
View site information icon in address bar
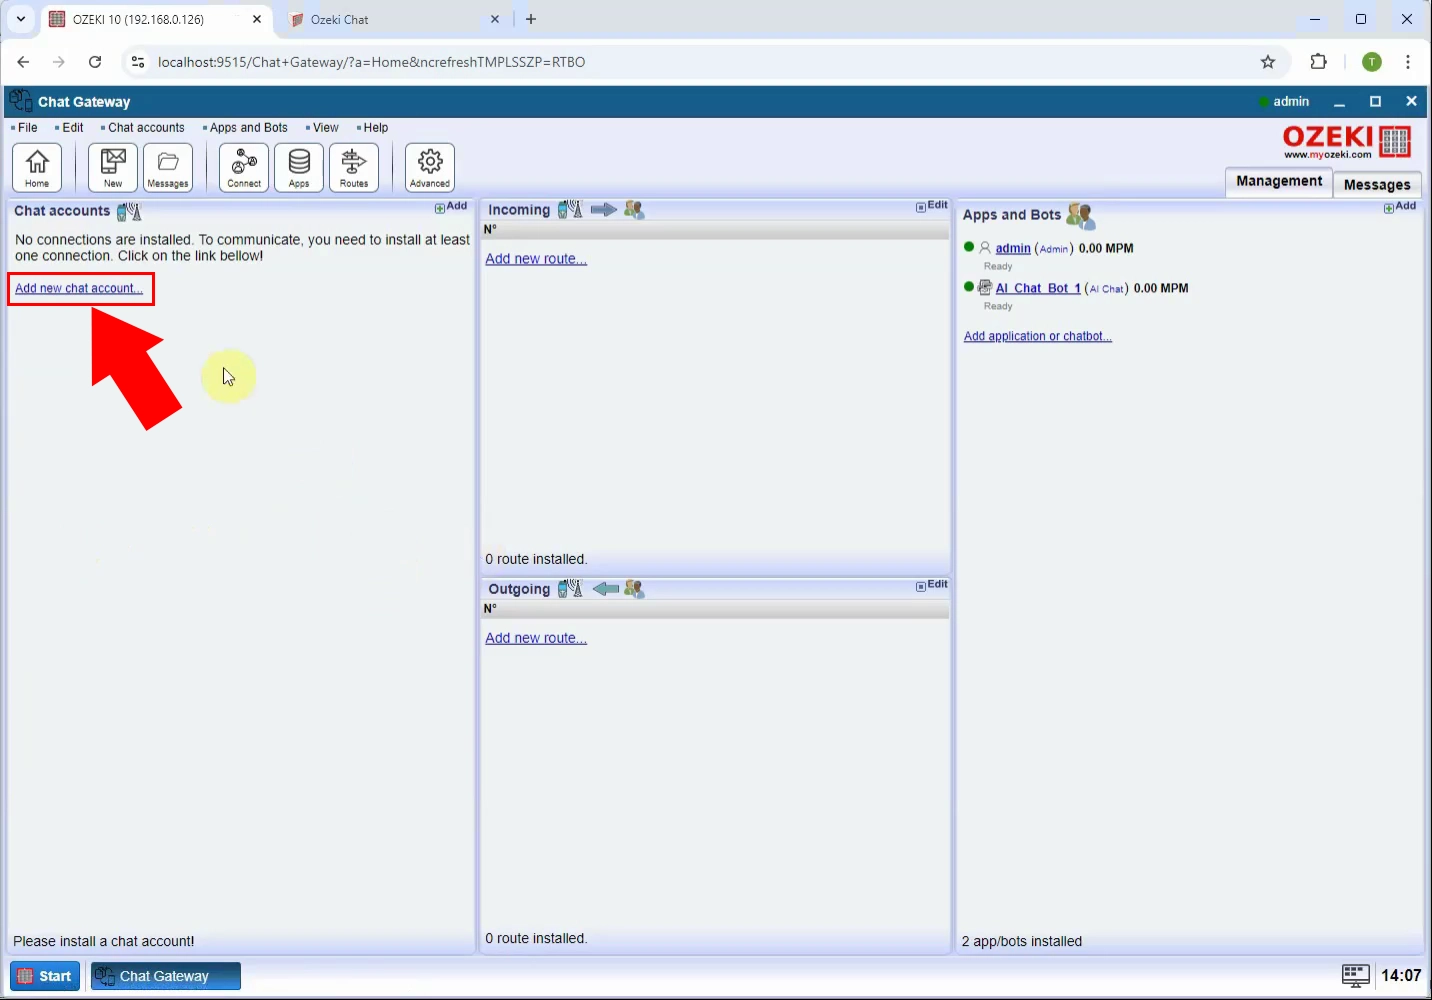click(x=138, y=62)
